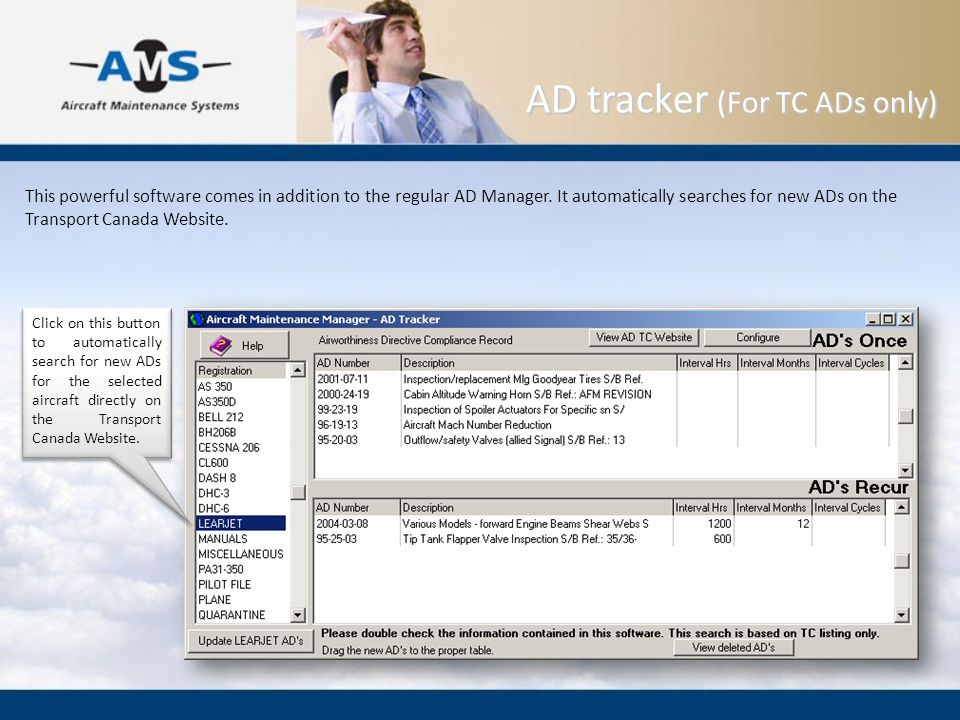Select CESSNA 206 registration
Viewport: 960px width, 720px height.
pos(228,448)
